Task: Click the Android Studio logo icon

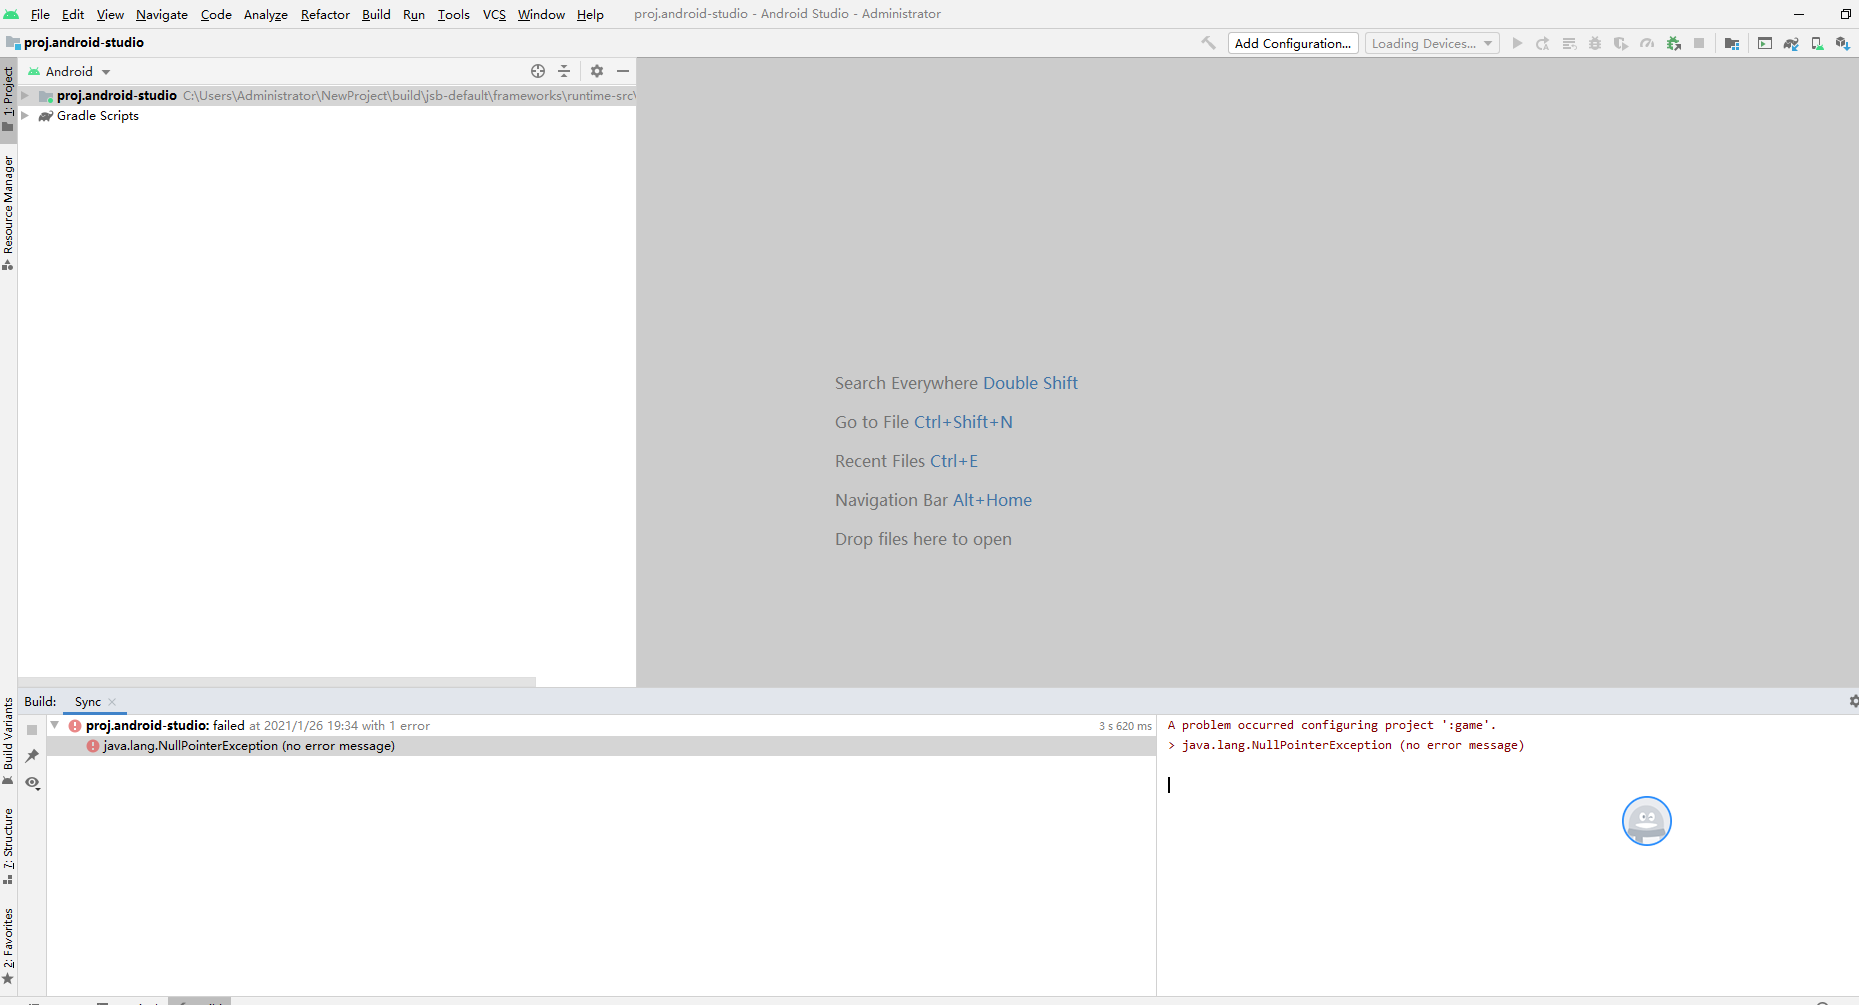Action: [11, 14]
